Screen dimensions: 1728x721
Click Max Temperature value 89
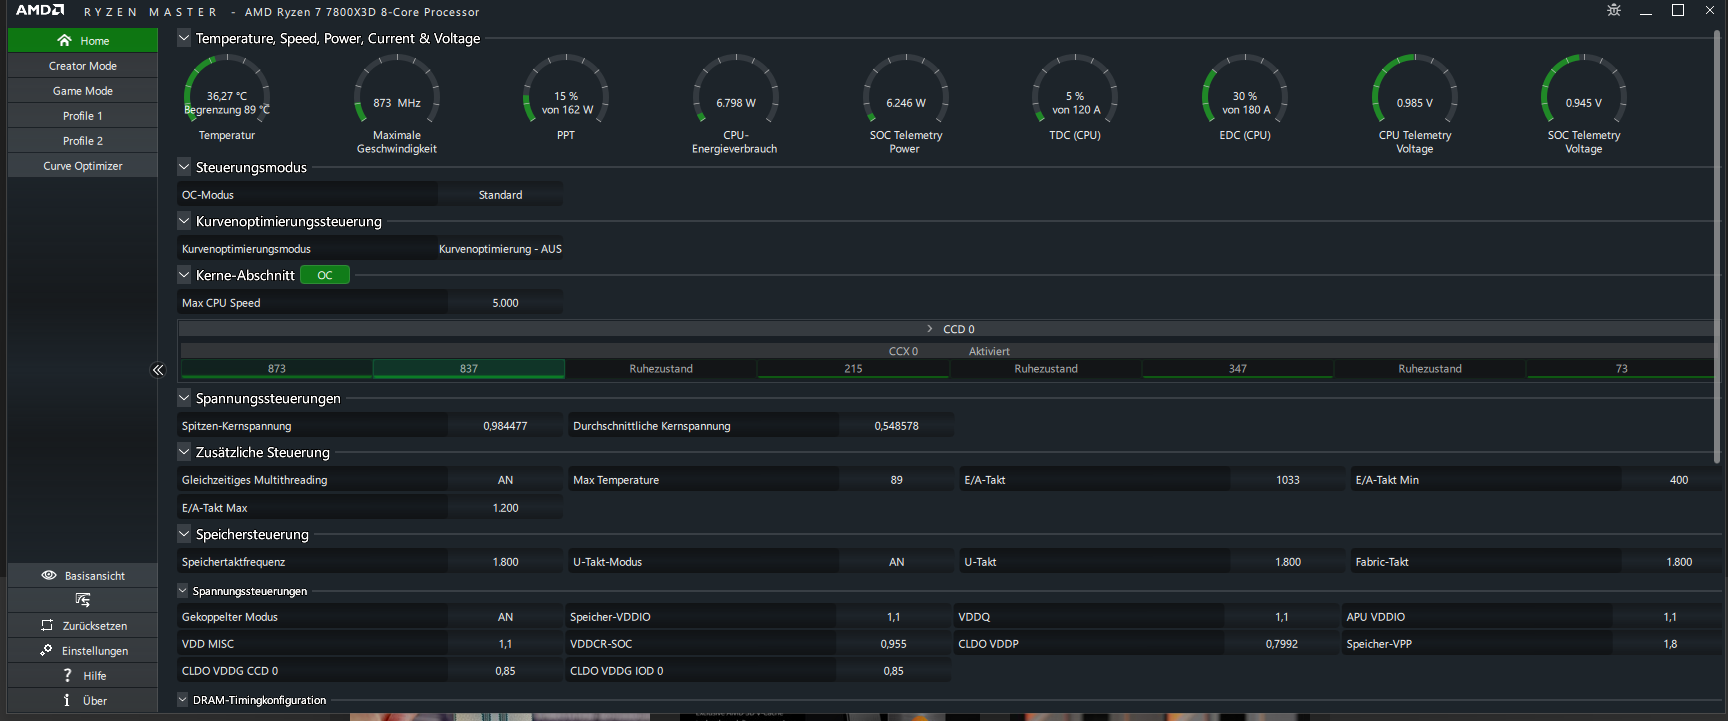(x=896, y=480)
